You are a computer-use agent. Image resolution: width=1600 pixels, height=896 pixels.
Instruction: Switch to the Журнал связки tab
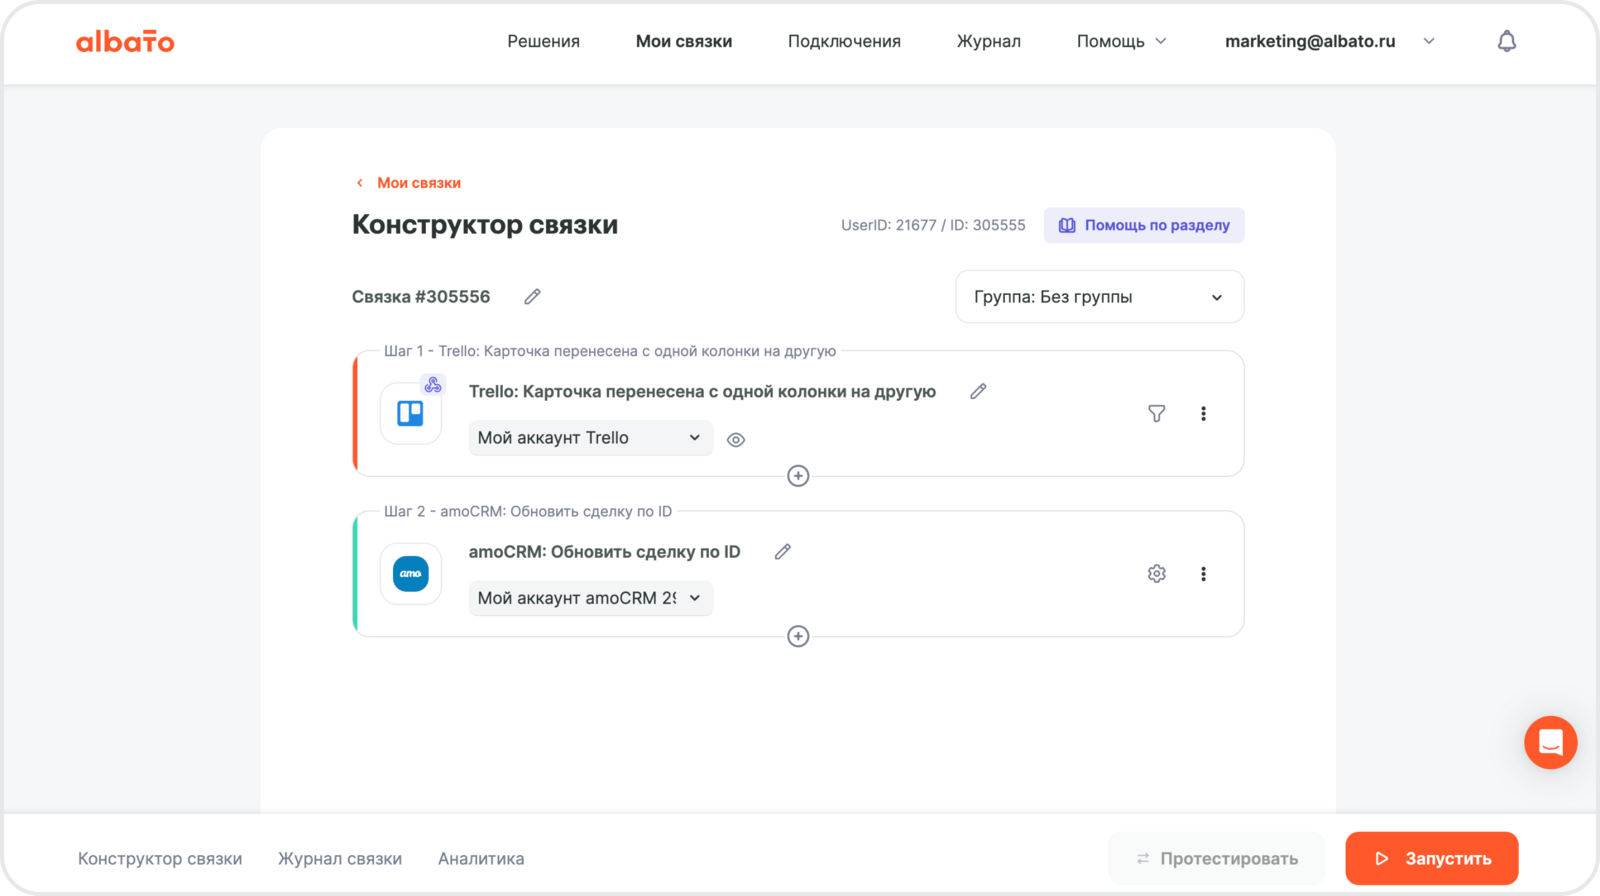tap(340, 858)
